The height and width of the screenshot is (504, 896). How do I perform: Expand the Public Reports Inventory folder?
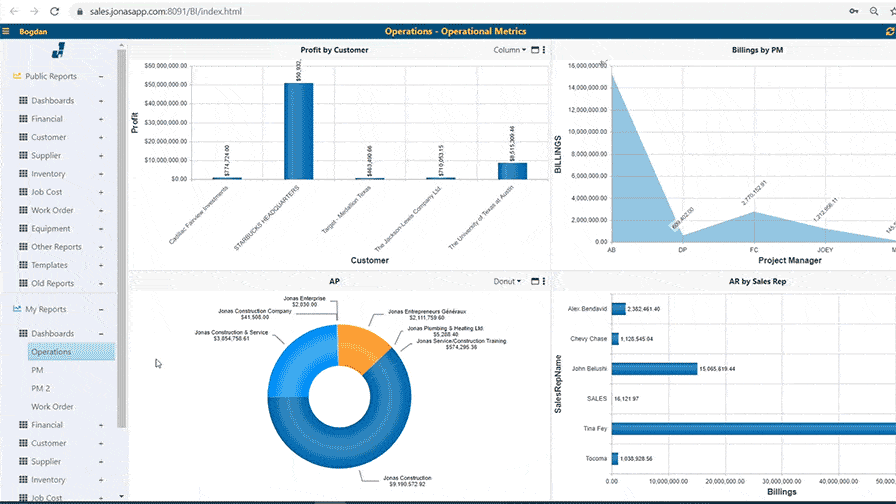coord(101,174)
